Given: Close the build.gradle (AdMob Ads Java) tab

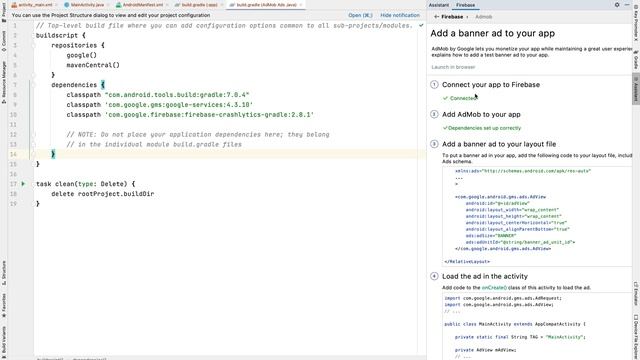Looking at the screenshot, I should pos(301,5).
